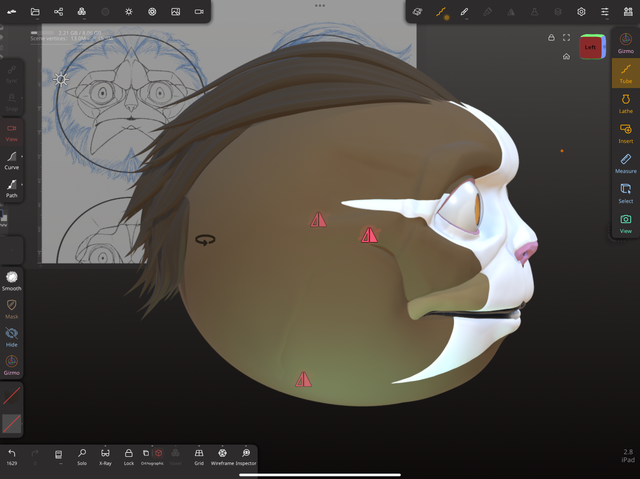This screenshot has height=479, width=640.
Task: Select the tube control point near the eye
Action: (369, 235)
